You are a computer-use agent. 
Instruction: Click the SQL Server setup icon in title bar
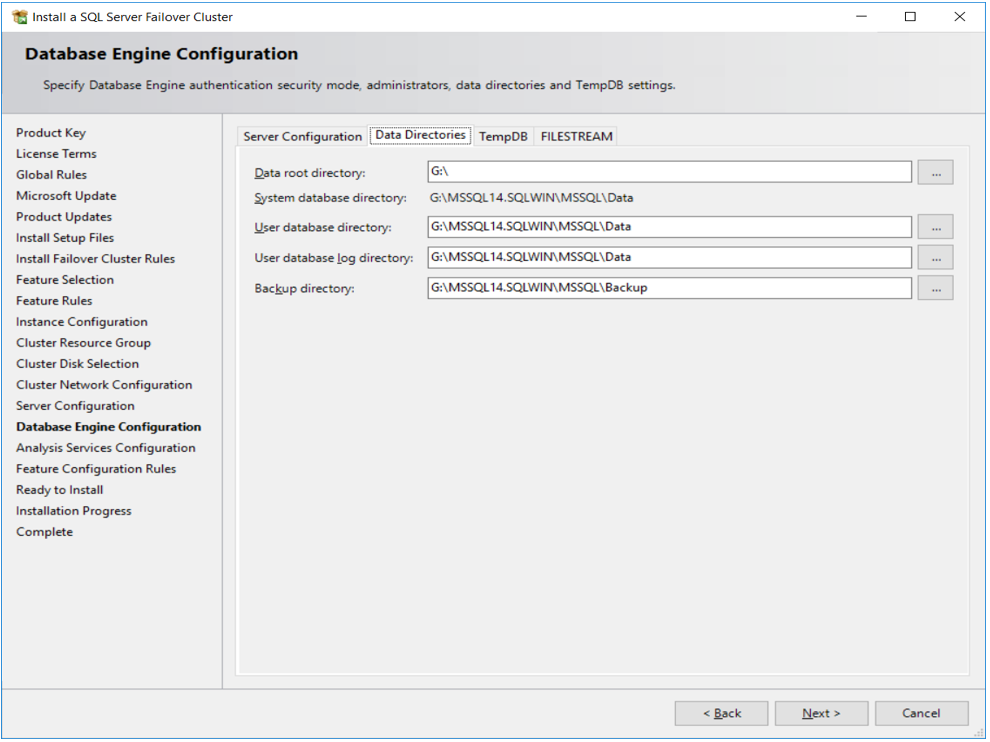(20, 17)
